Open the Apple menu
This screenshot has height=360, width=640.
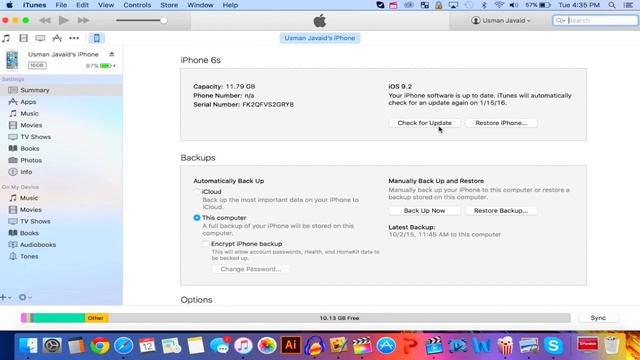pos(9,5)
